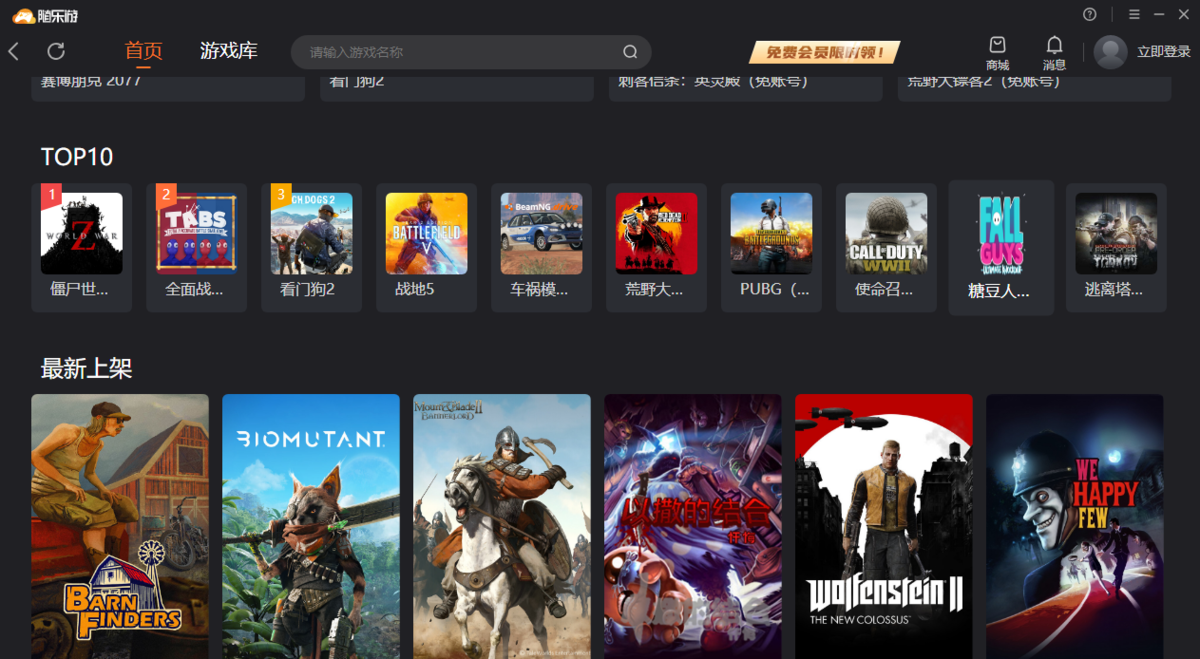This screenshot has height=659, width=1200.
Task: Click the search magnifier icon
Action: [630, 52]
